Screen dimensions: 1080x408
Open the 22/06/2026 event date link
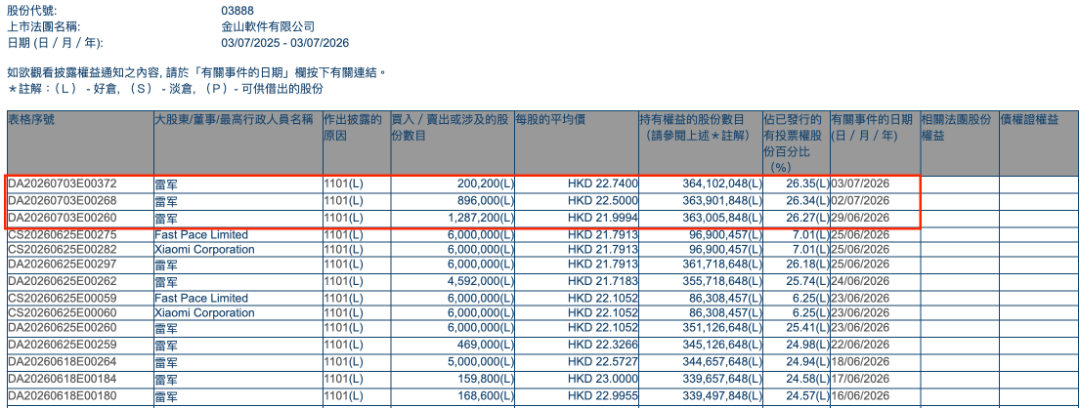pyautogui.click(x=862, y=345)
